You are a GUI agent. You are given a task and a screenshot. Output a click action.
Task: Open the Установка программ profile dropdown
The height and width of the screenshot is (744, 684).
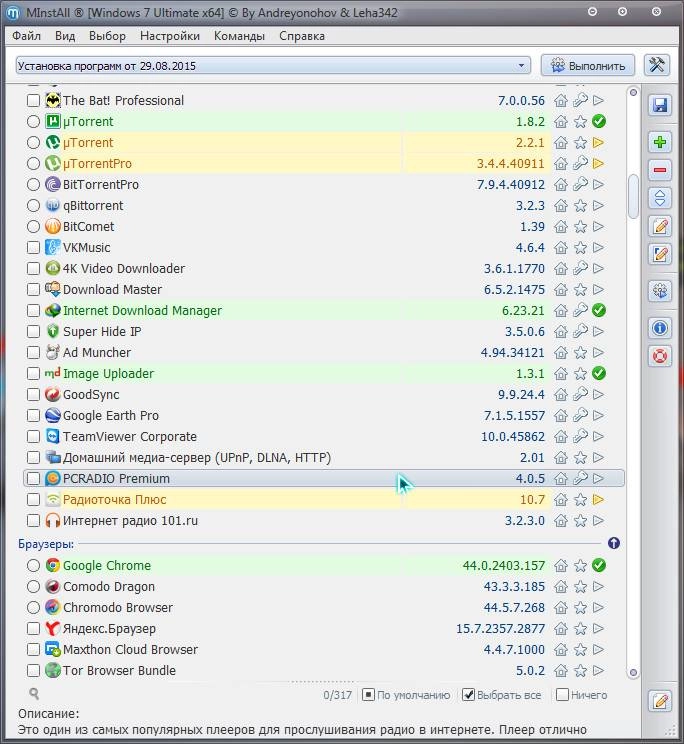point(273,65)
